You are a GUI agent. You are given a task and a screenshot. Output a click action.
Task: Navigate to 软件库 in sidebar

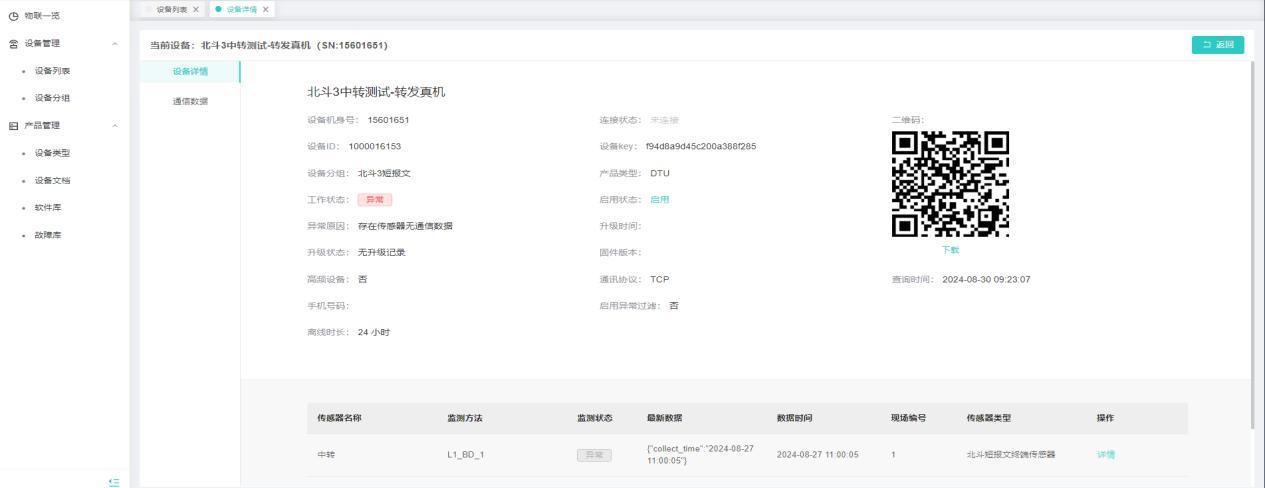[48, 207]
